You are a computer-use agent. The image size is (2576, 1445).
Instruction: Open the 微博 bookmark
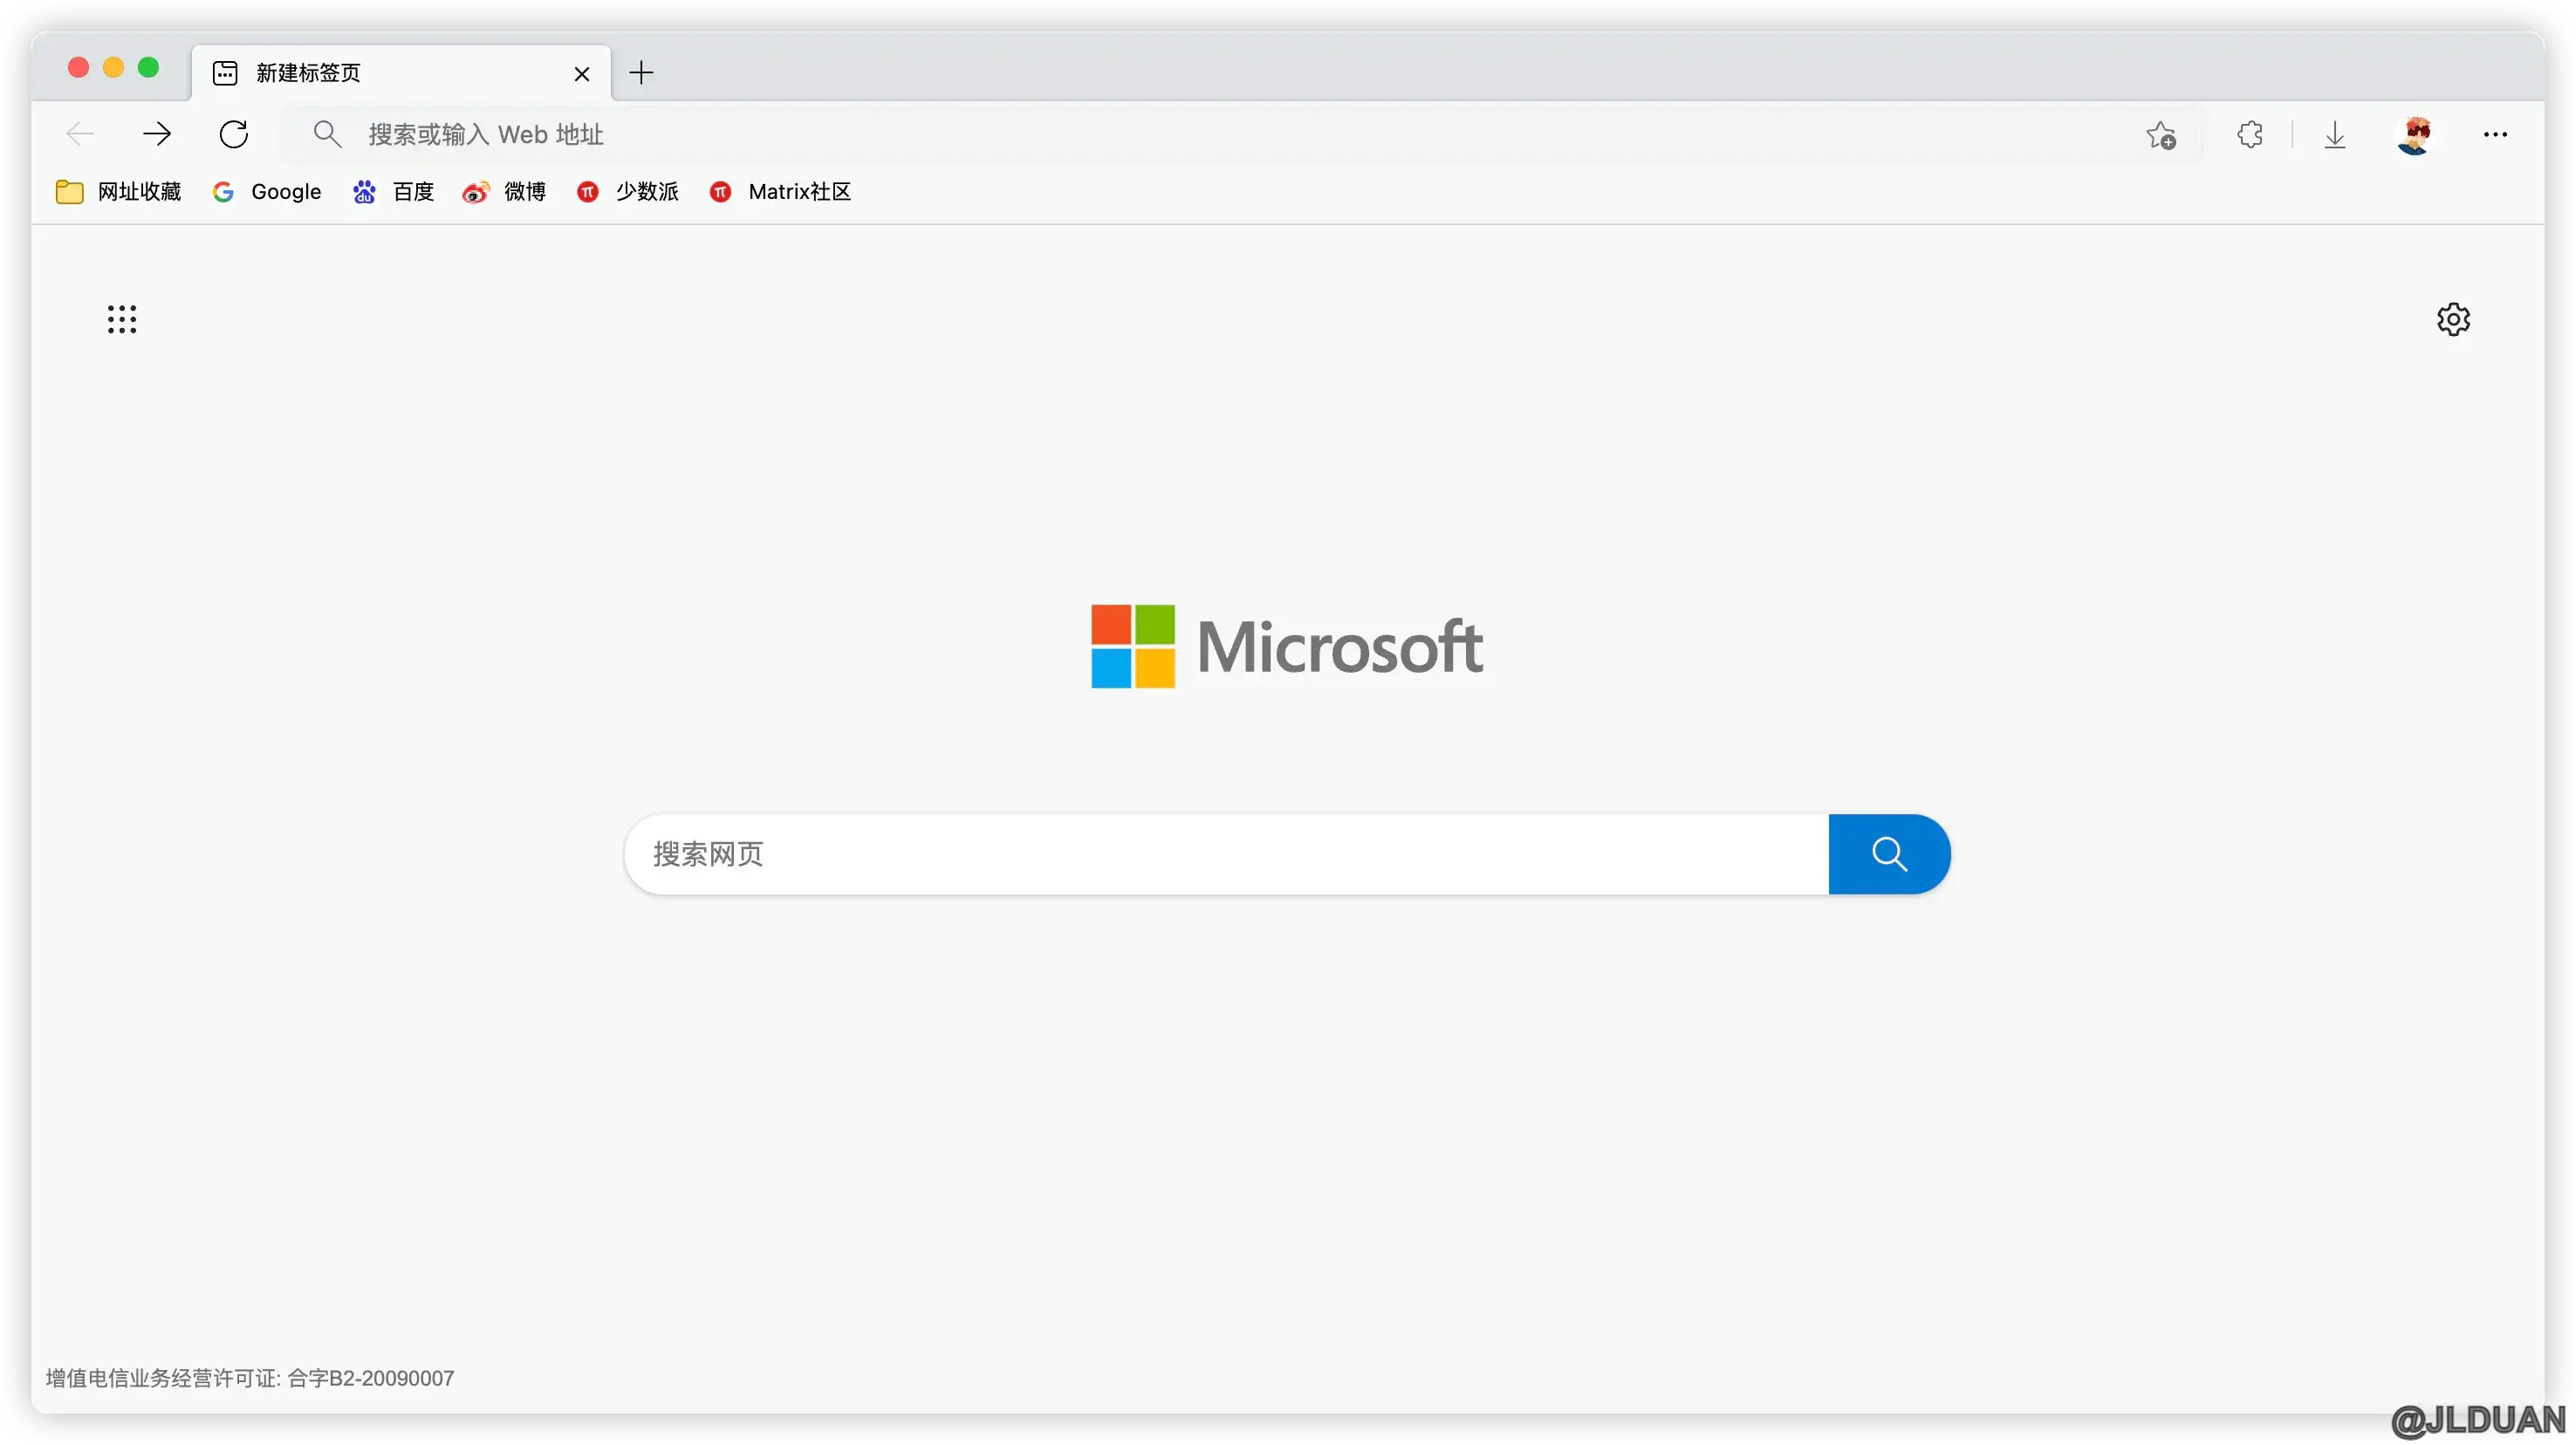pos(504,191)
